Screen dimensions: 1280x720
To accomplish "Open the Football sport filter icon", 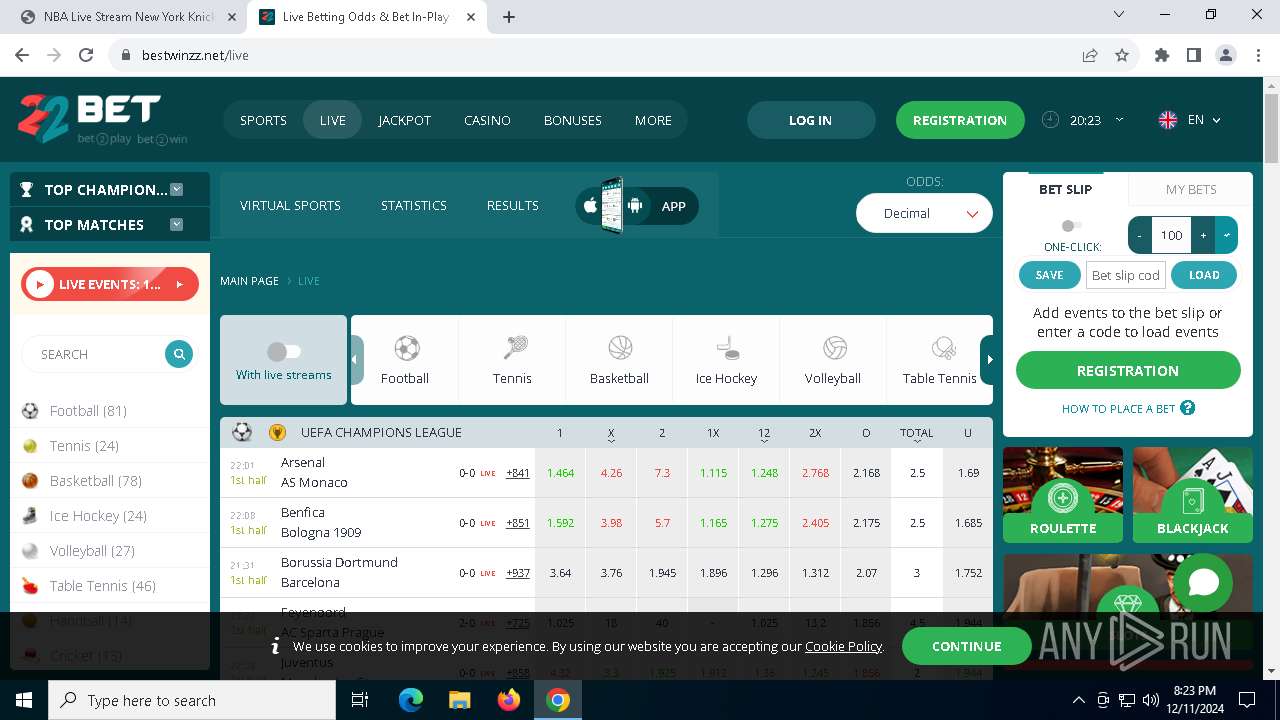I will coord(406,348).
